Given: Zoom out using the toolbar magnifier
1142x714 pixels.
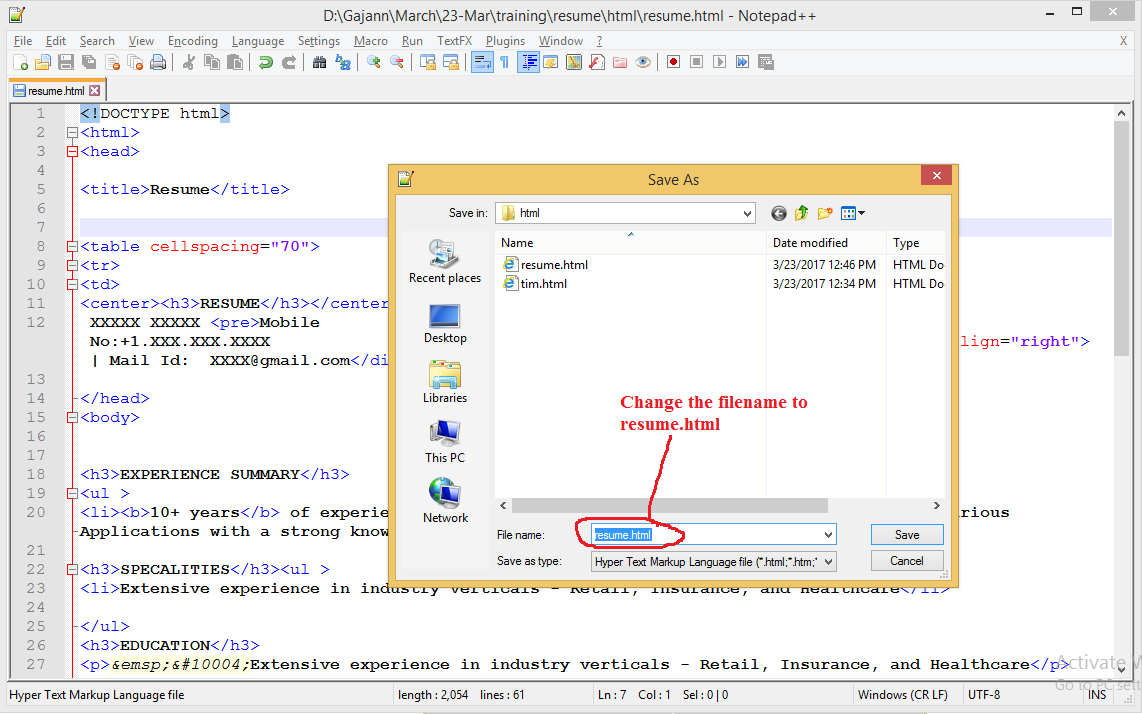Looking at the screenshot, I should [397, 63].
